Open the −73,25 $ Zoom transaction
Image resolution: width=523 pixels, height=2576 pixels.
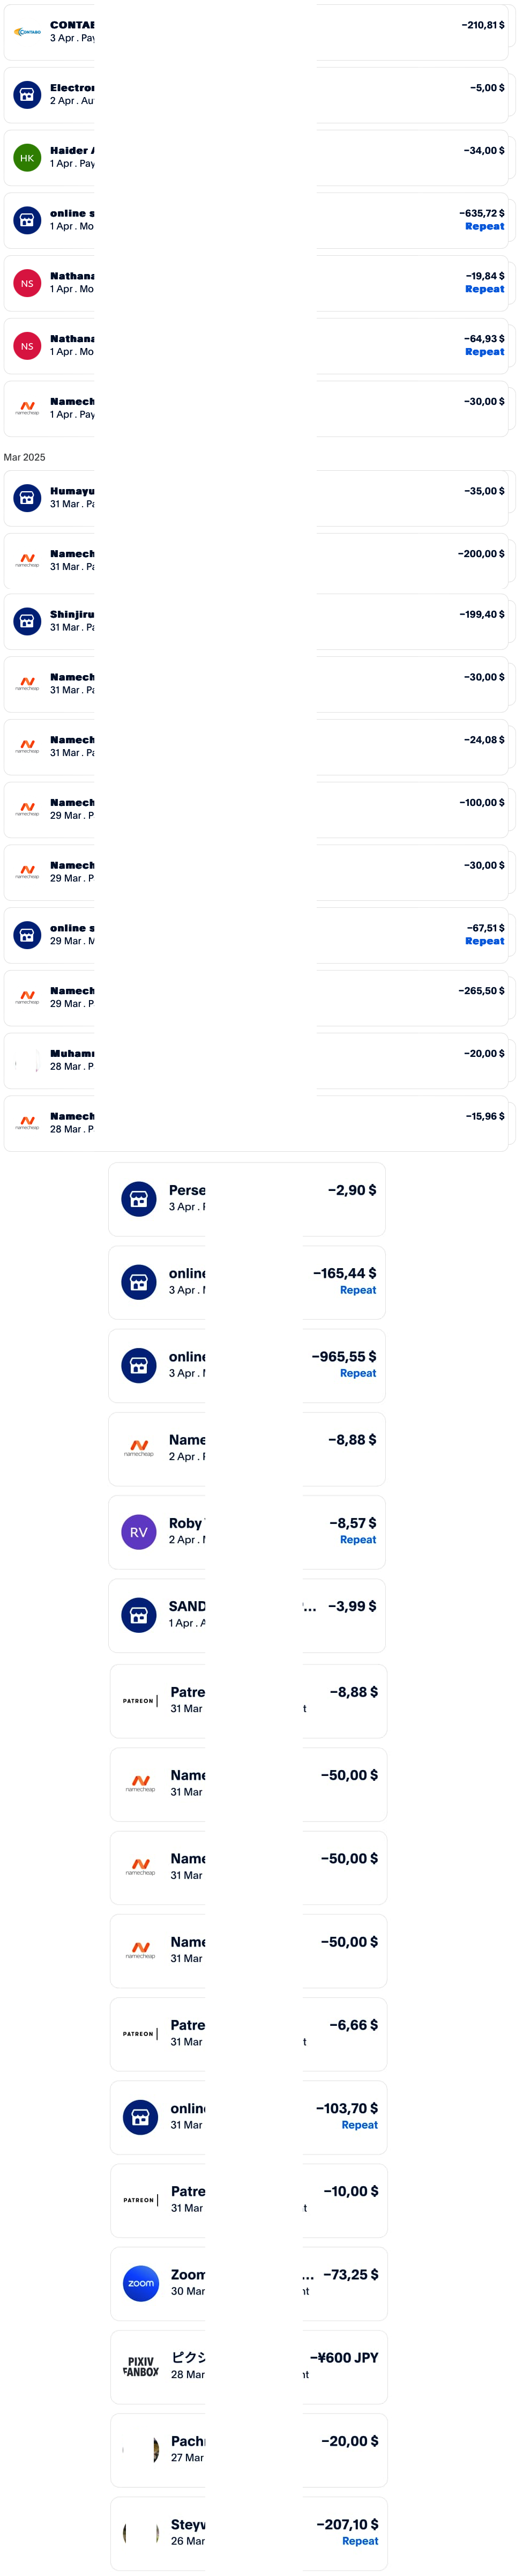click(x=249, y=2284)
